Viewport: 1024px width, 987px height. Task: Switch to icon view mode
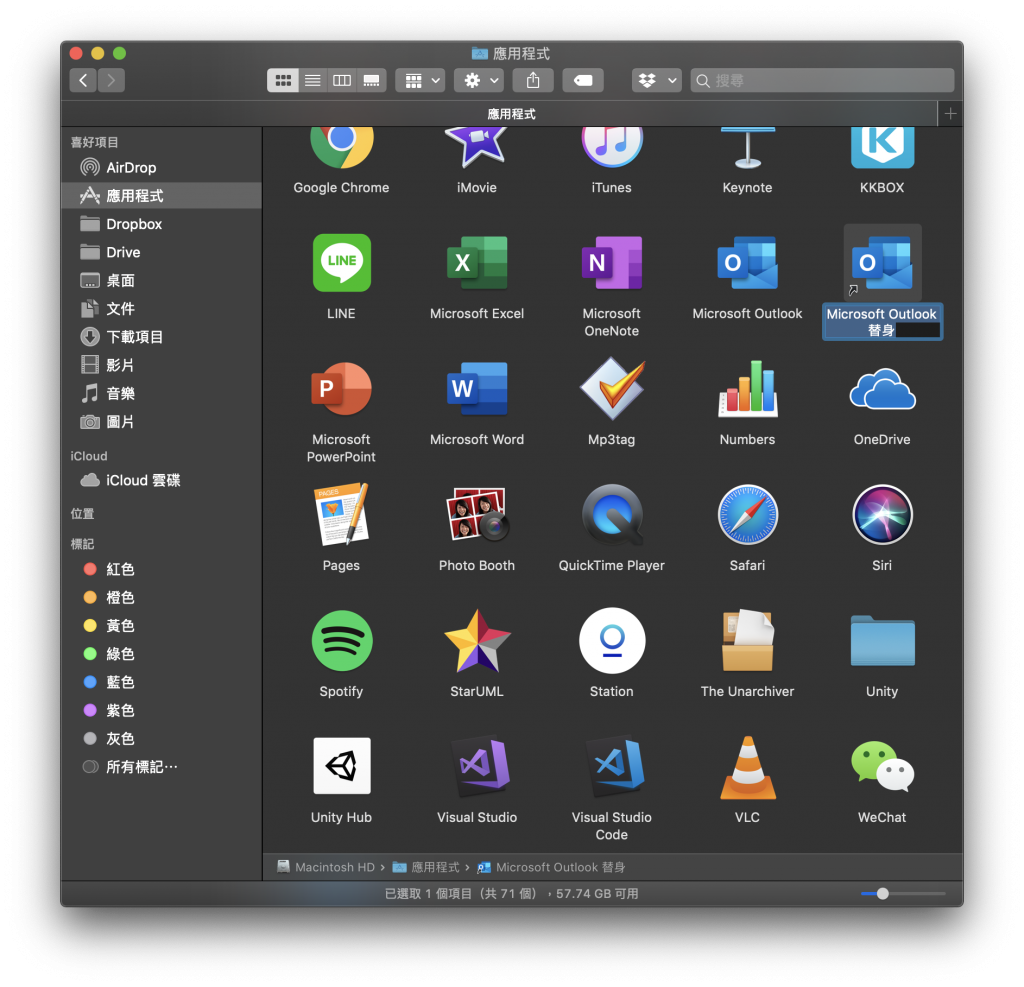[283, 80]
